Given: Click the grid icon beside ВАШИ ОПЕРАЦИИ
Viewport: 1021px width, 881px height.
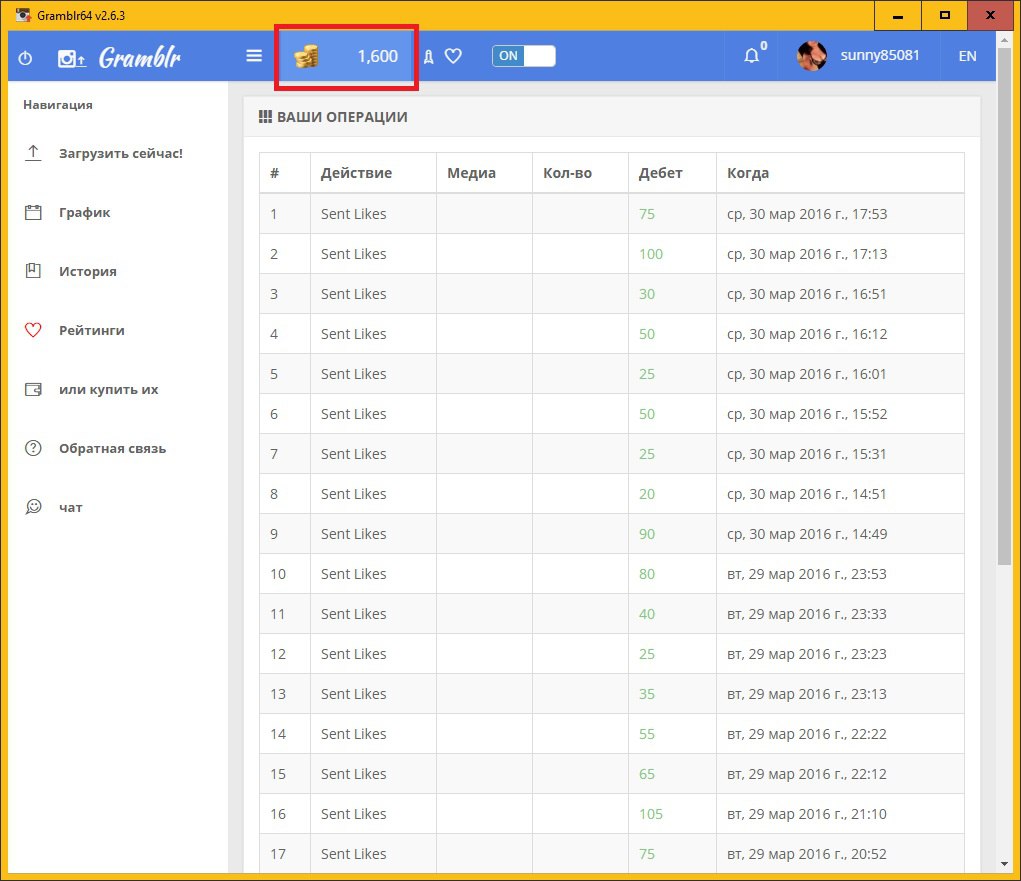Looking at the screenshot, I should [265, 117].
